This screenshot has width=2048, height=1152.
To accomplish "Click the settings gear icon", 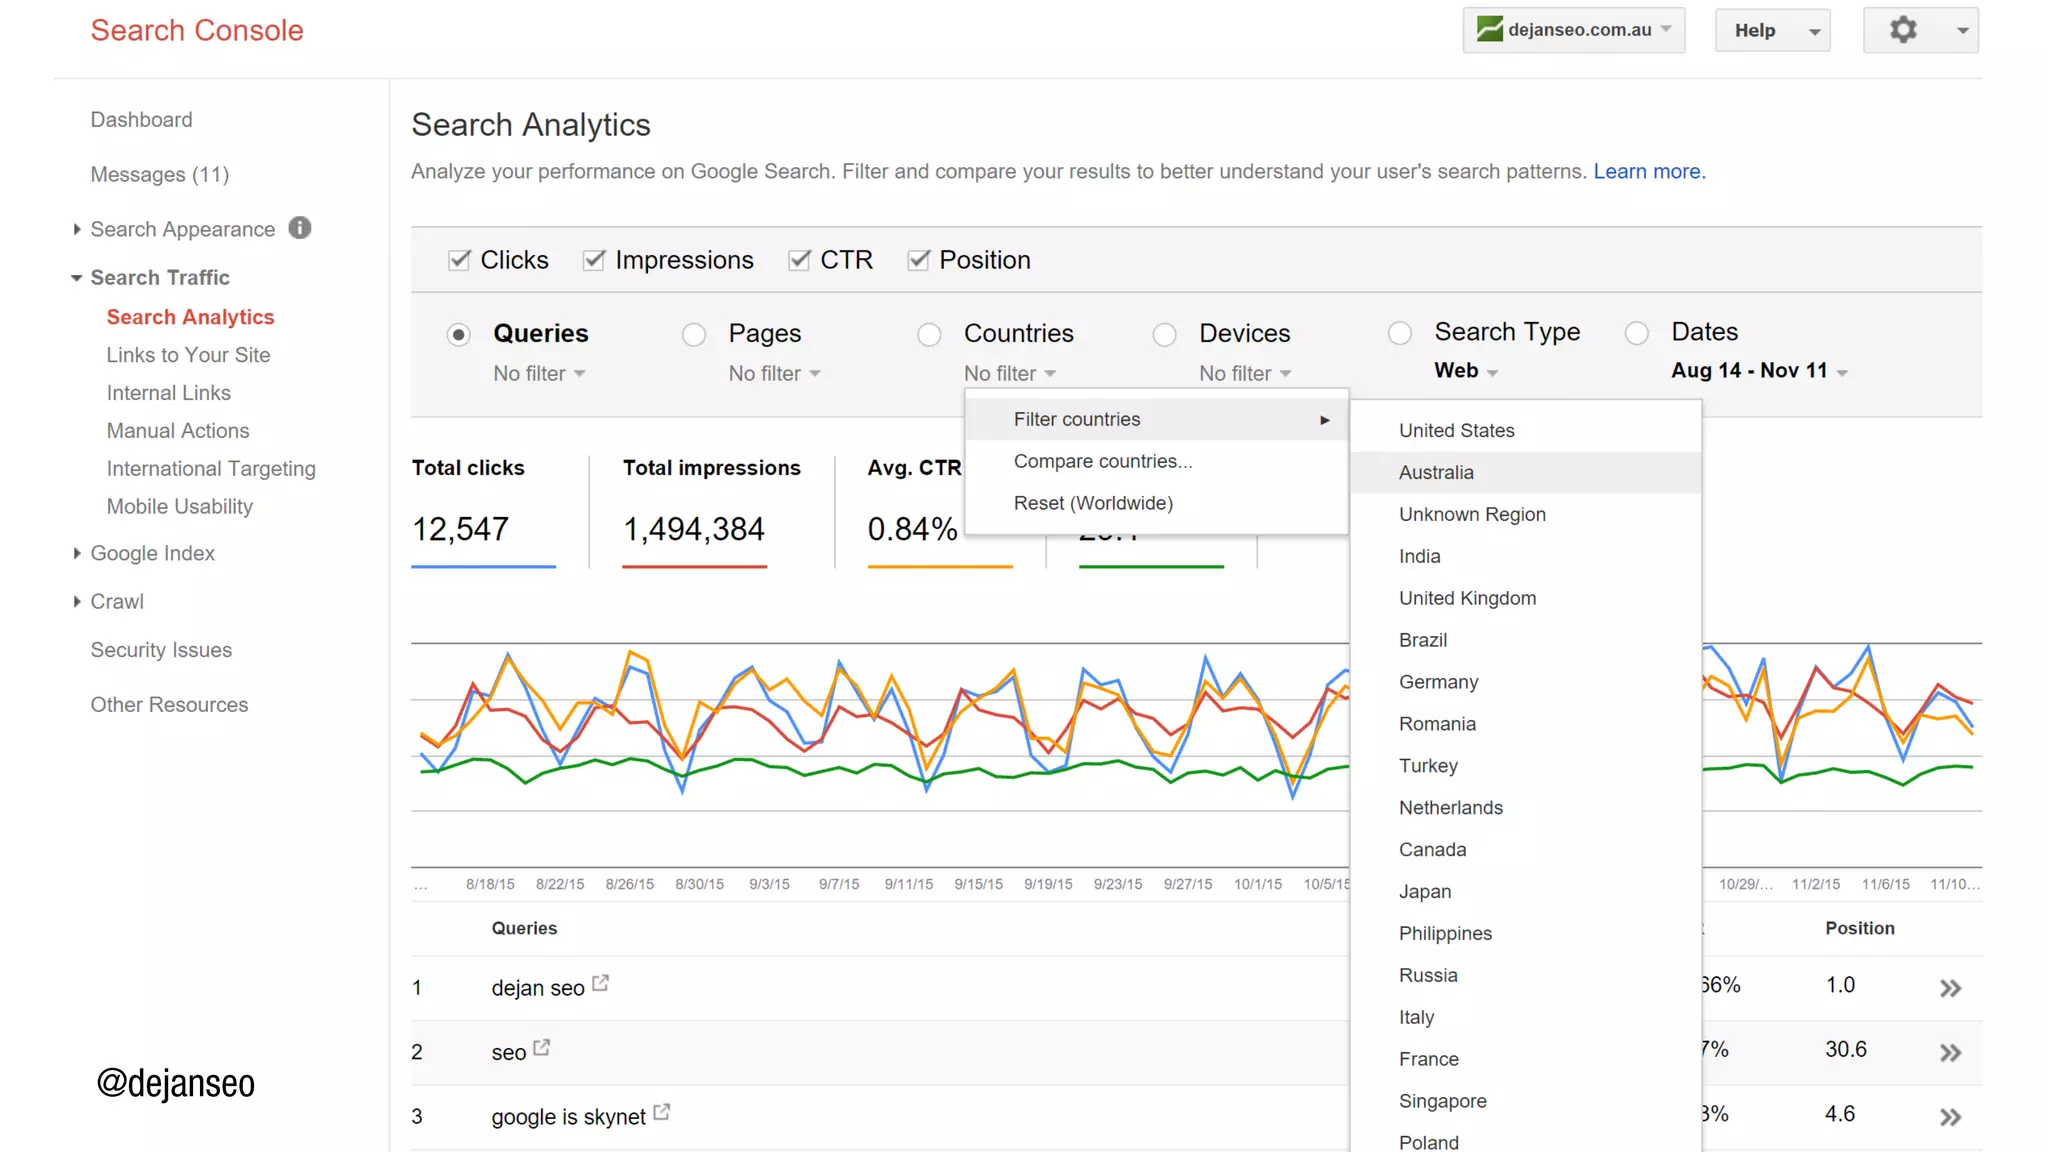I will tap(1903, 30).
